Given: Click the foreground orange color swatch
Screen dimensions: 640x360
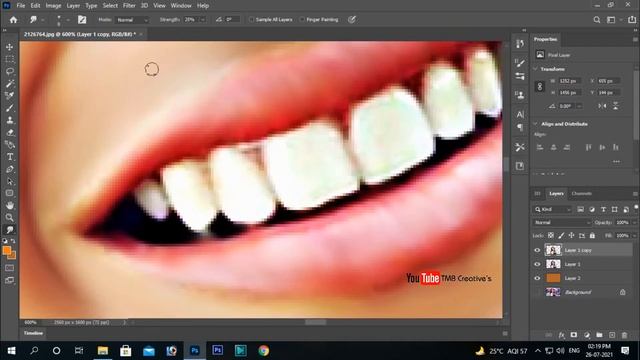Looking at the screenshot, I should pyautogui.click(x=7, y=250).
